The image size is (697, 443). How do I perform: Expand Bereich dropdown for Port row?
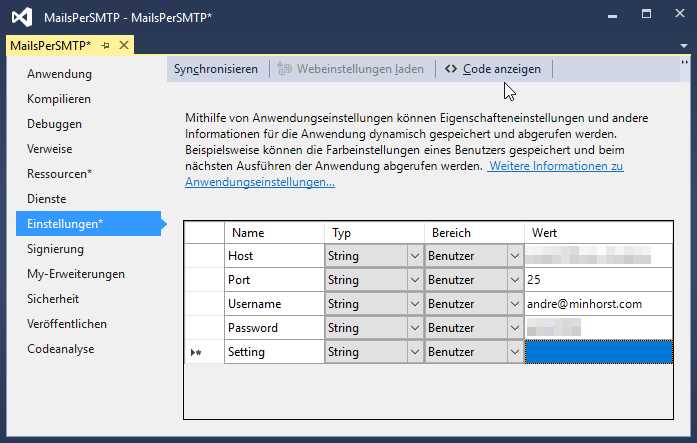[514, 280]
